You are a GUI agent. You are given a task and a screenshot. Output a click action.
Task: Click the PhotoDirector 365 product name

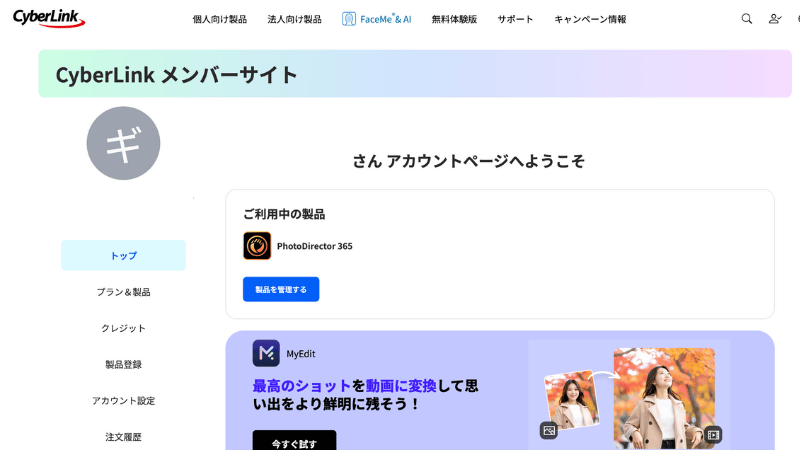pyautogui.click(x=315, y=246)
